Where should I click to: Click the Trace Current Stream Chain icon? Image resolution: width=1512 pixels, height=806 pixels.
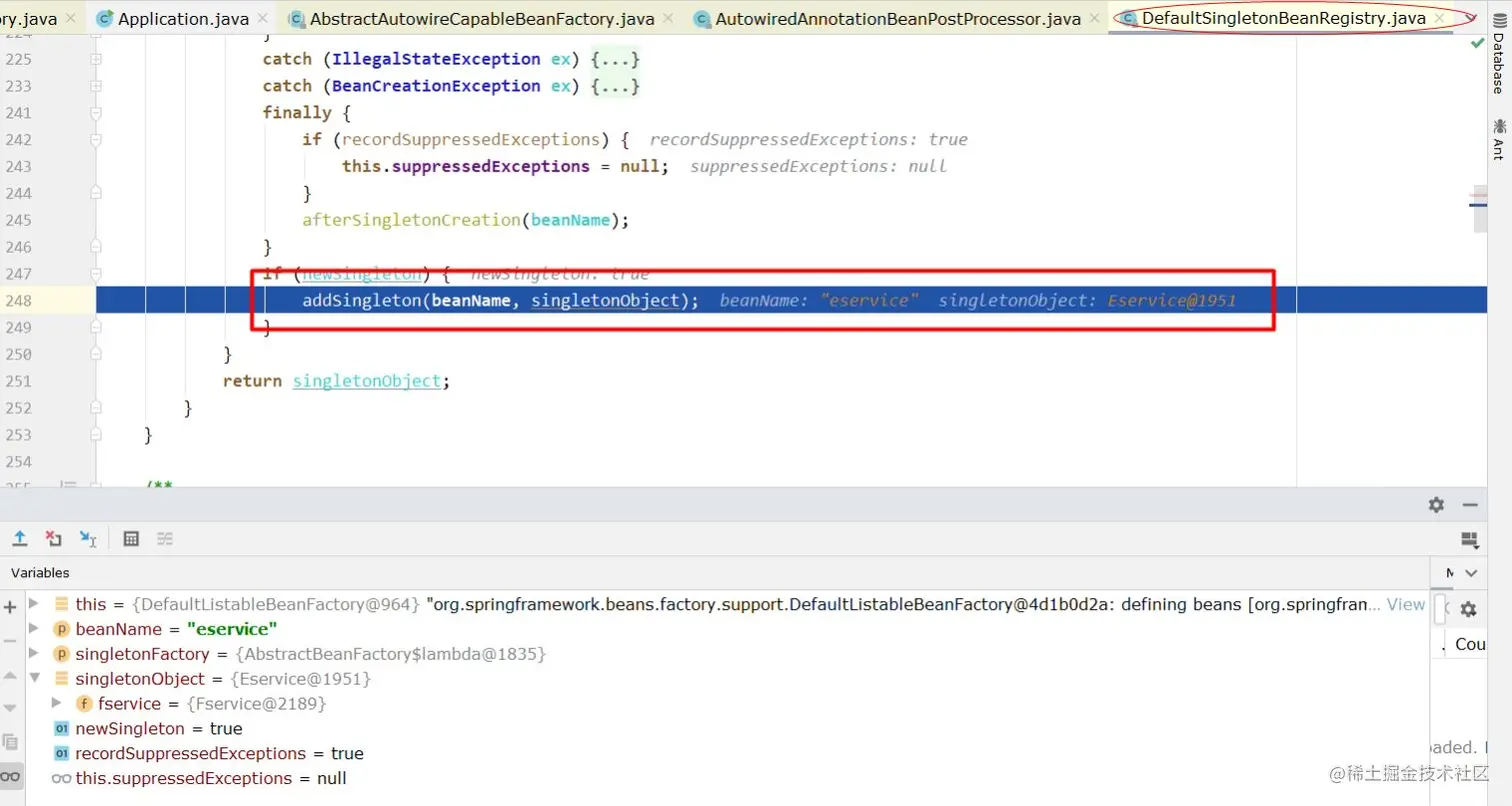pyautogui.click(x=165, y=538)
